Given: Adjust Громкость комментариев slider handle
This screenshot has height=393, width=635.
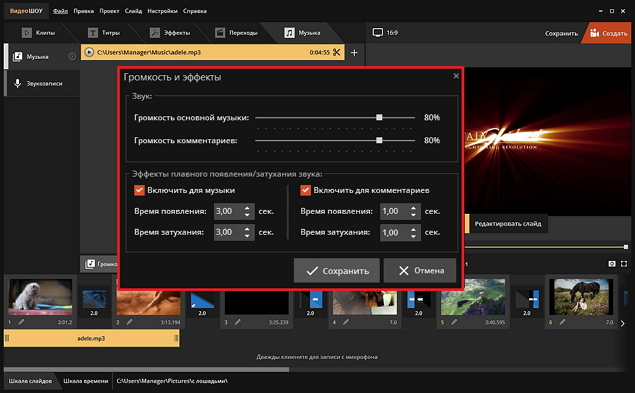Looking at the screenshot, I should pos(379,140).
